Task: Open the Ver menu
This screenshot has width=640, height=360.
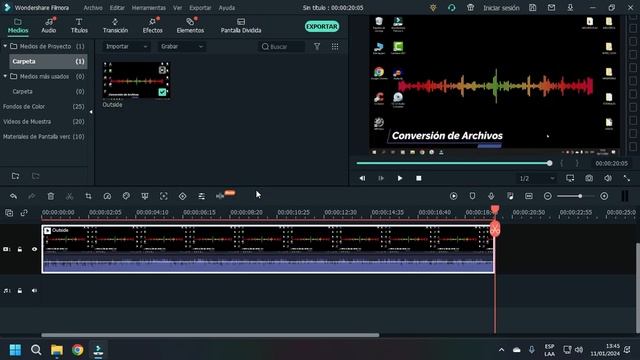Action: pyautogui.click(x=178, y=8)
